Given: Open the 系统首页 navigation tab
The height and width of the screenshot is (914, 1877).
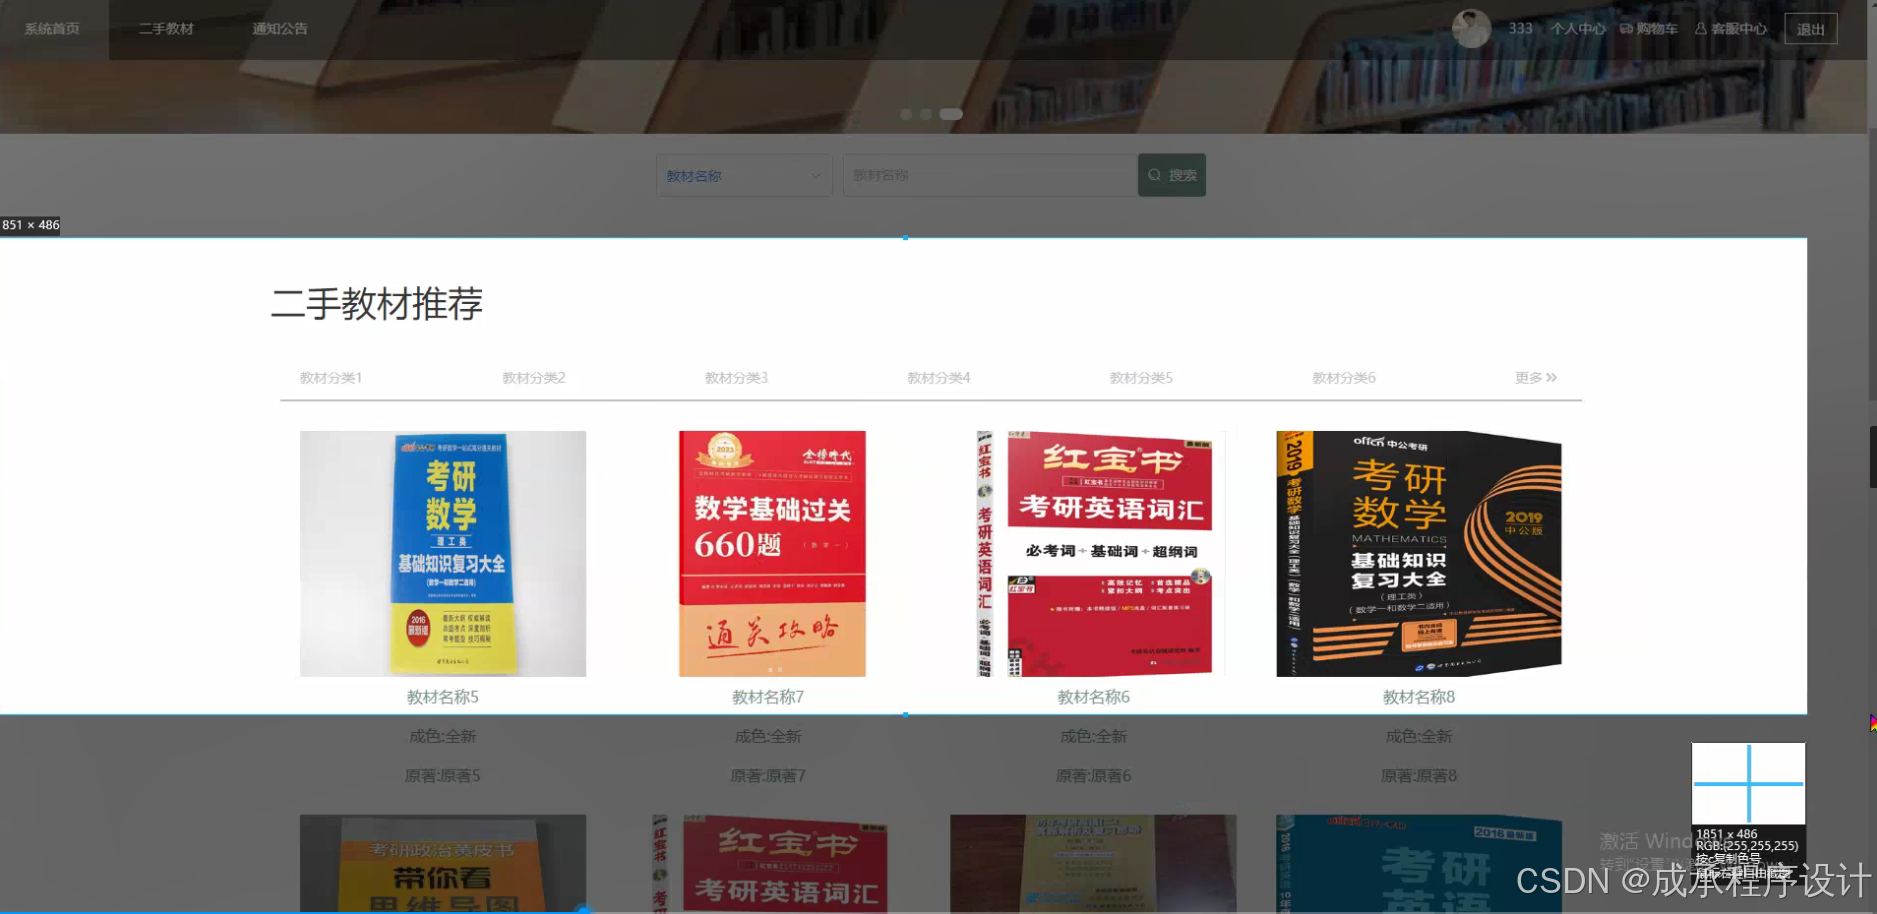Looking at the screenshot, I should point(52,29).
